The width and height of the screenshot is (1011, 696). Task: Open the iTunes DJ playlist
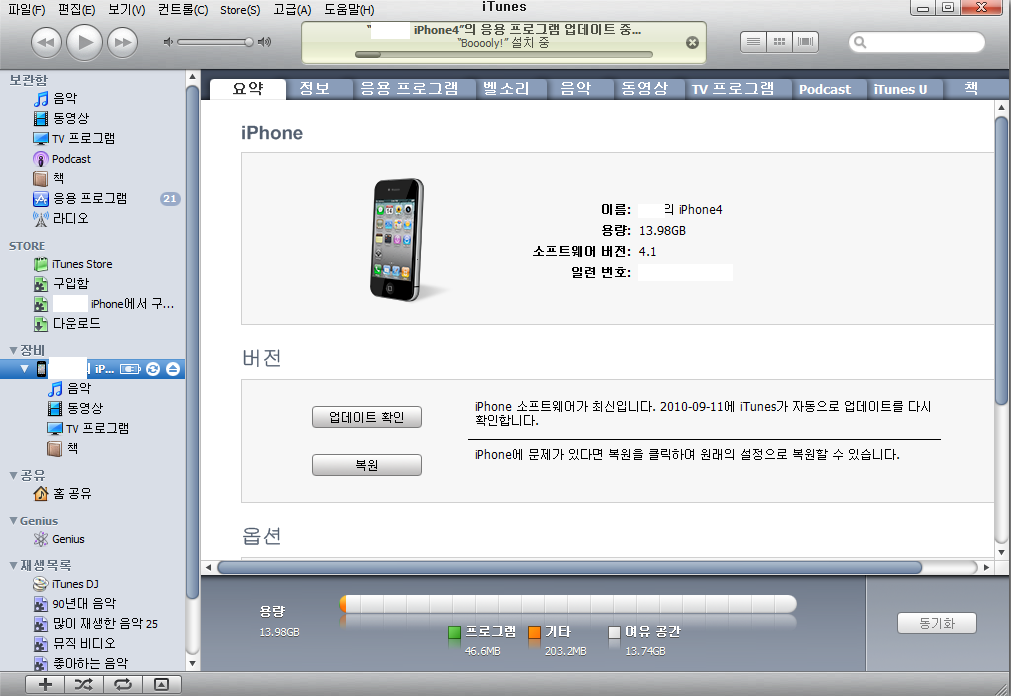(66, 584)
